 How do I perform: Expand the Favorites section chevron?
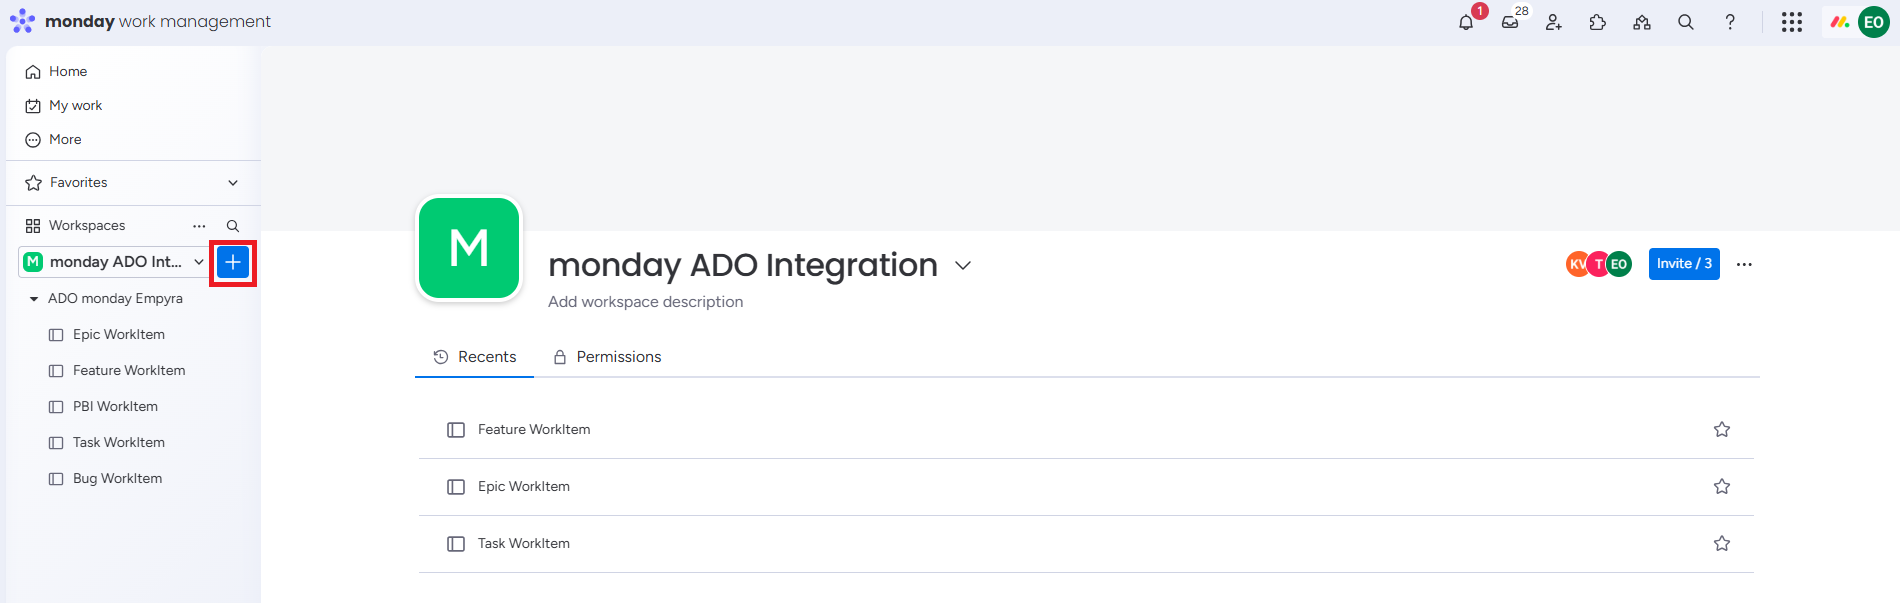[233, 183]
